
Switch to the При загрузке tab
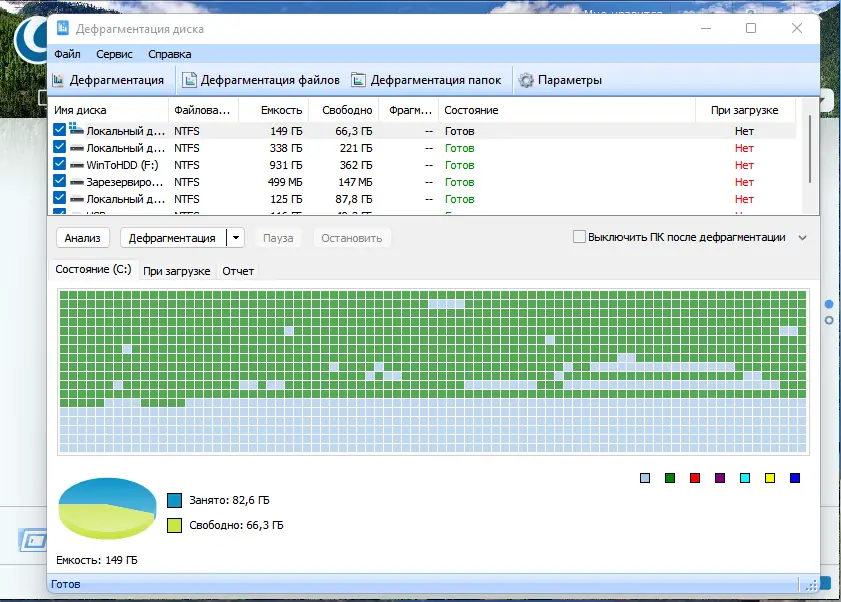click(176, 271)
